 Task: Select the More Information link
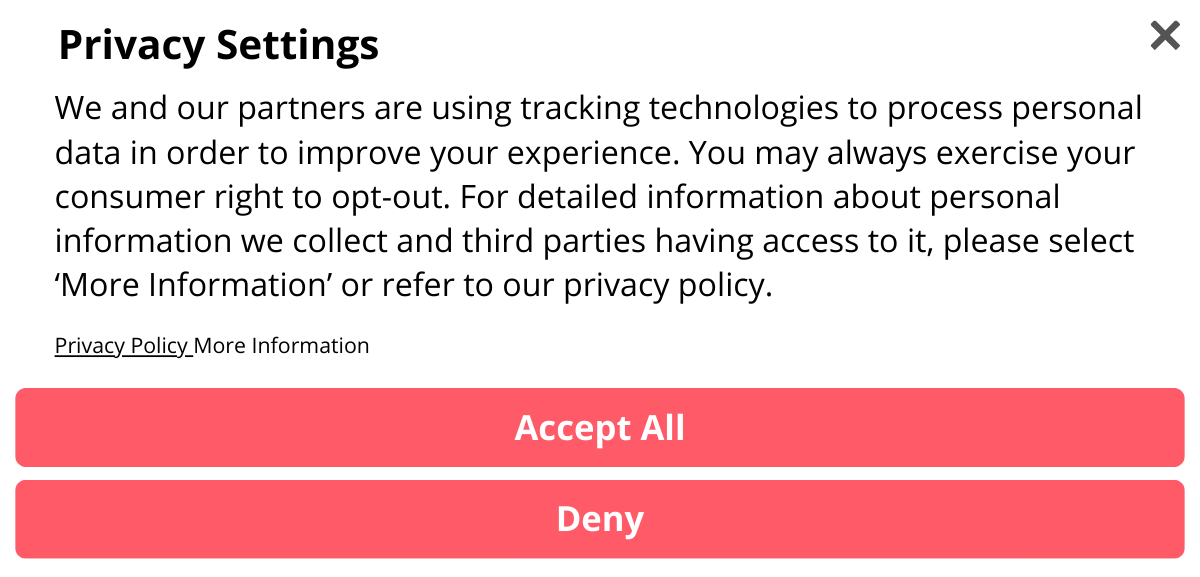[x=282, y=346]
